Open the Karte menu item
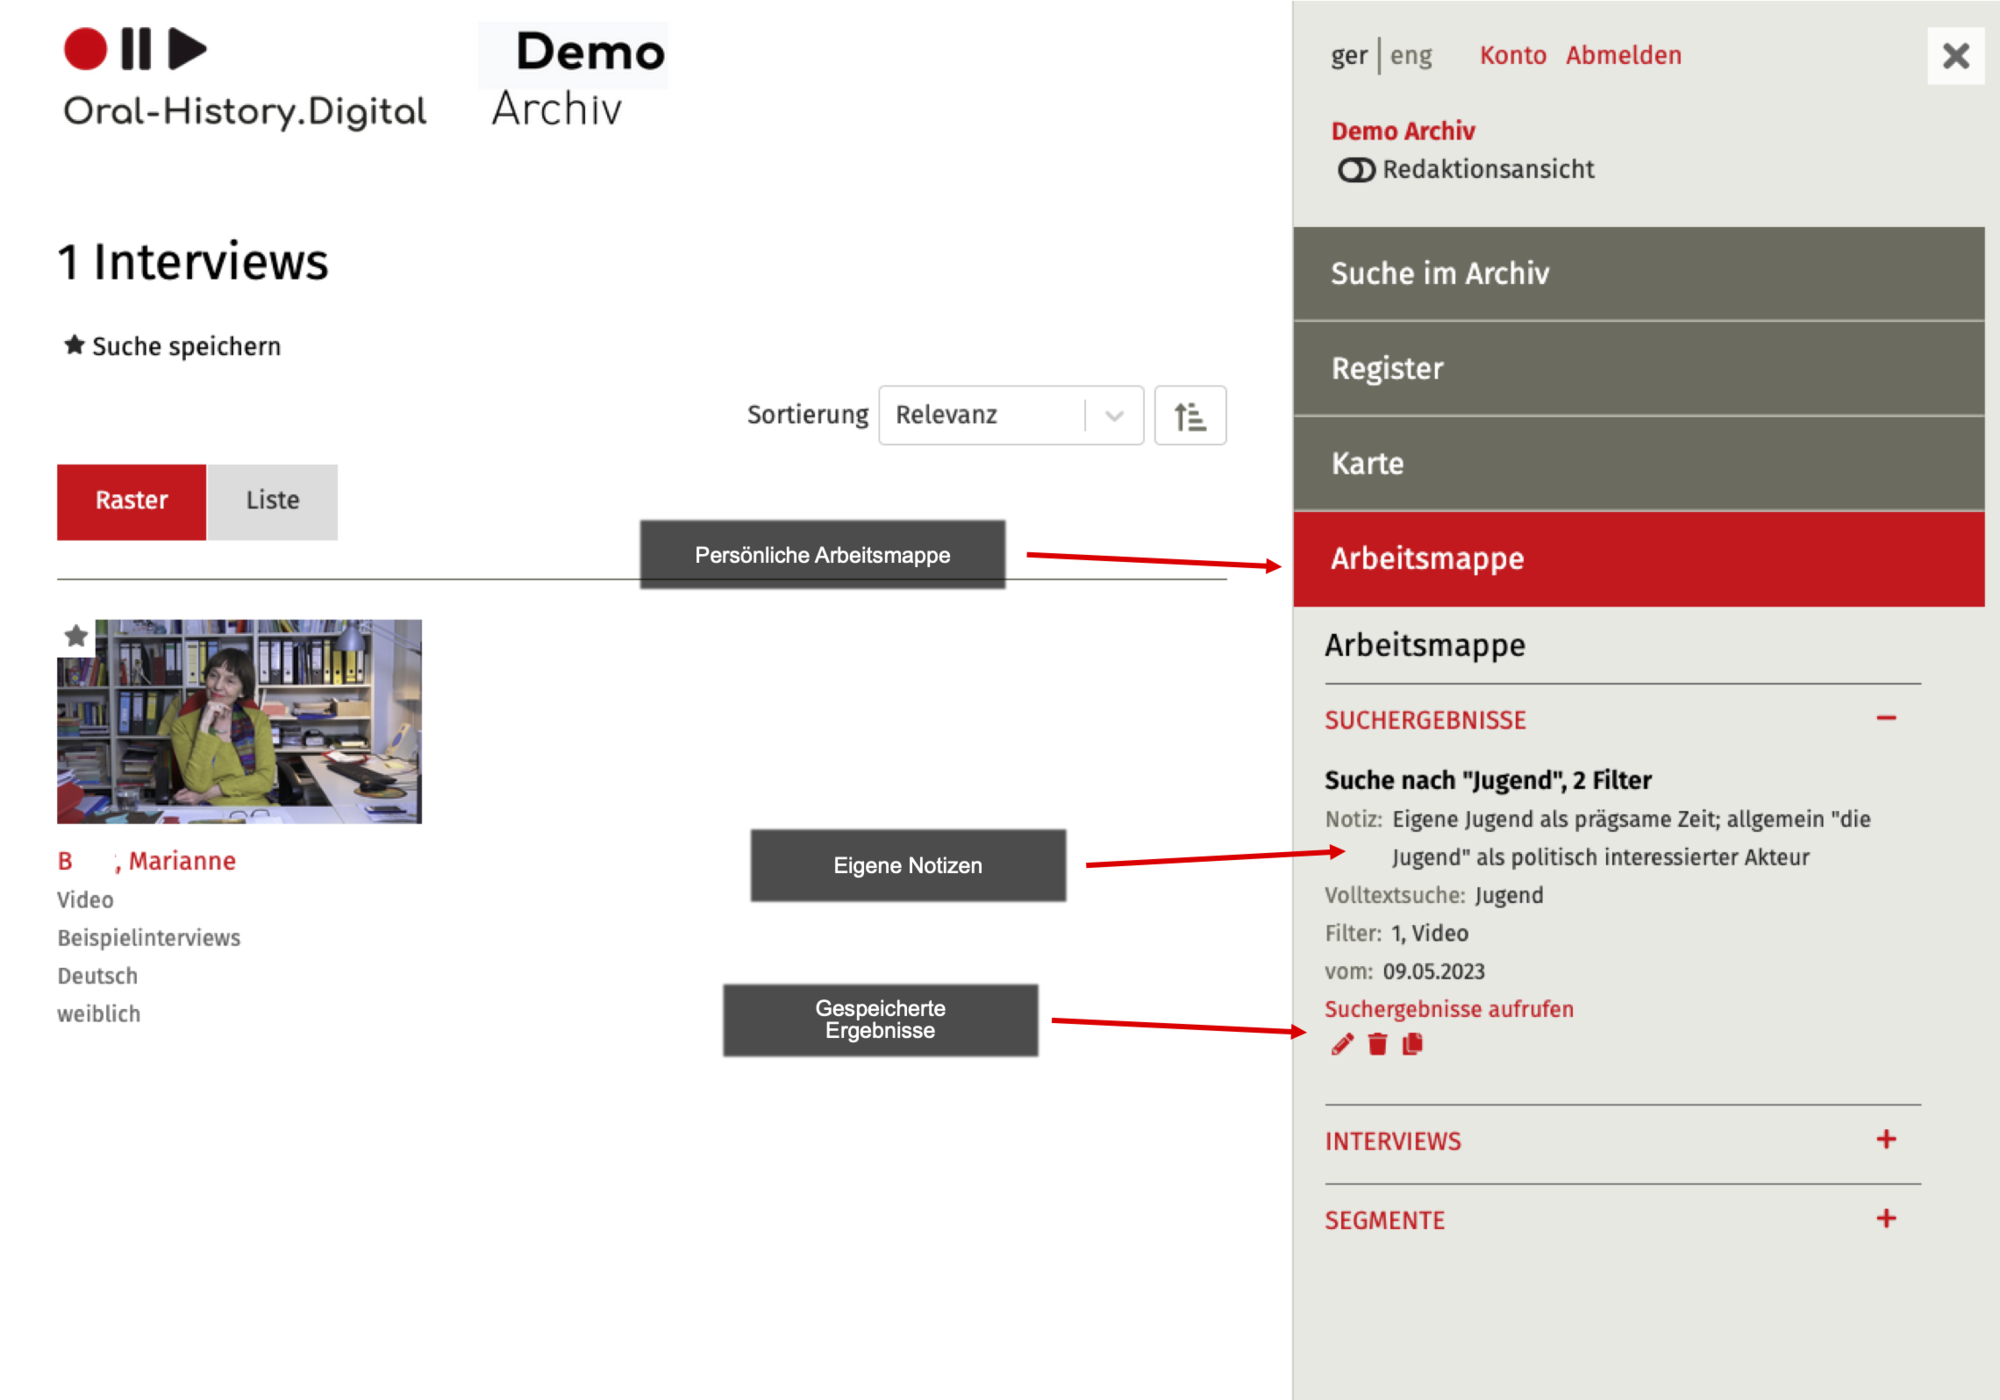2000x1400 pixels. [x=1637, y=463]
